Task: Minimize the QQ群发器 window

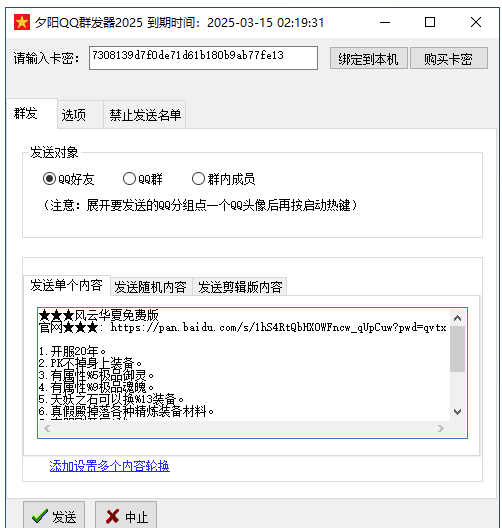Action: [385, 23]
